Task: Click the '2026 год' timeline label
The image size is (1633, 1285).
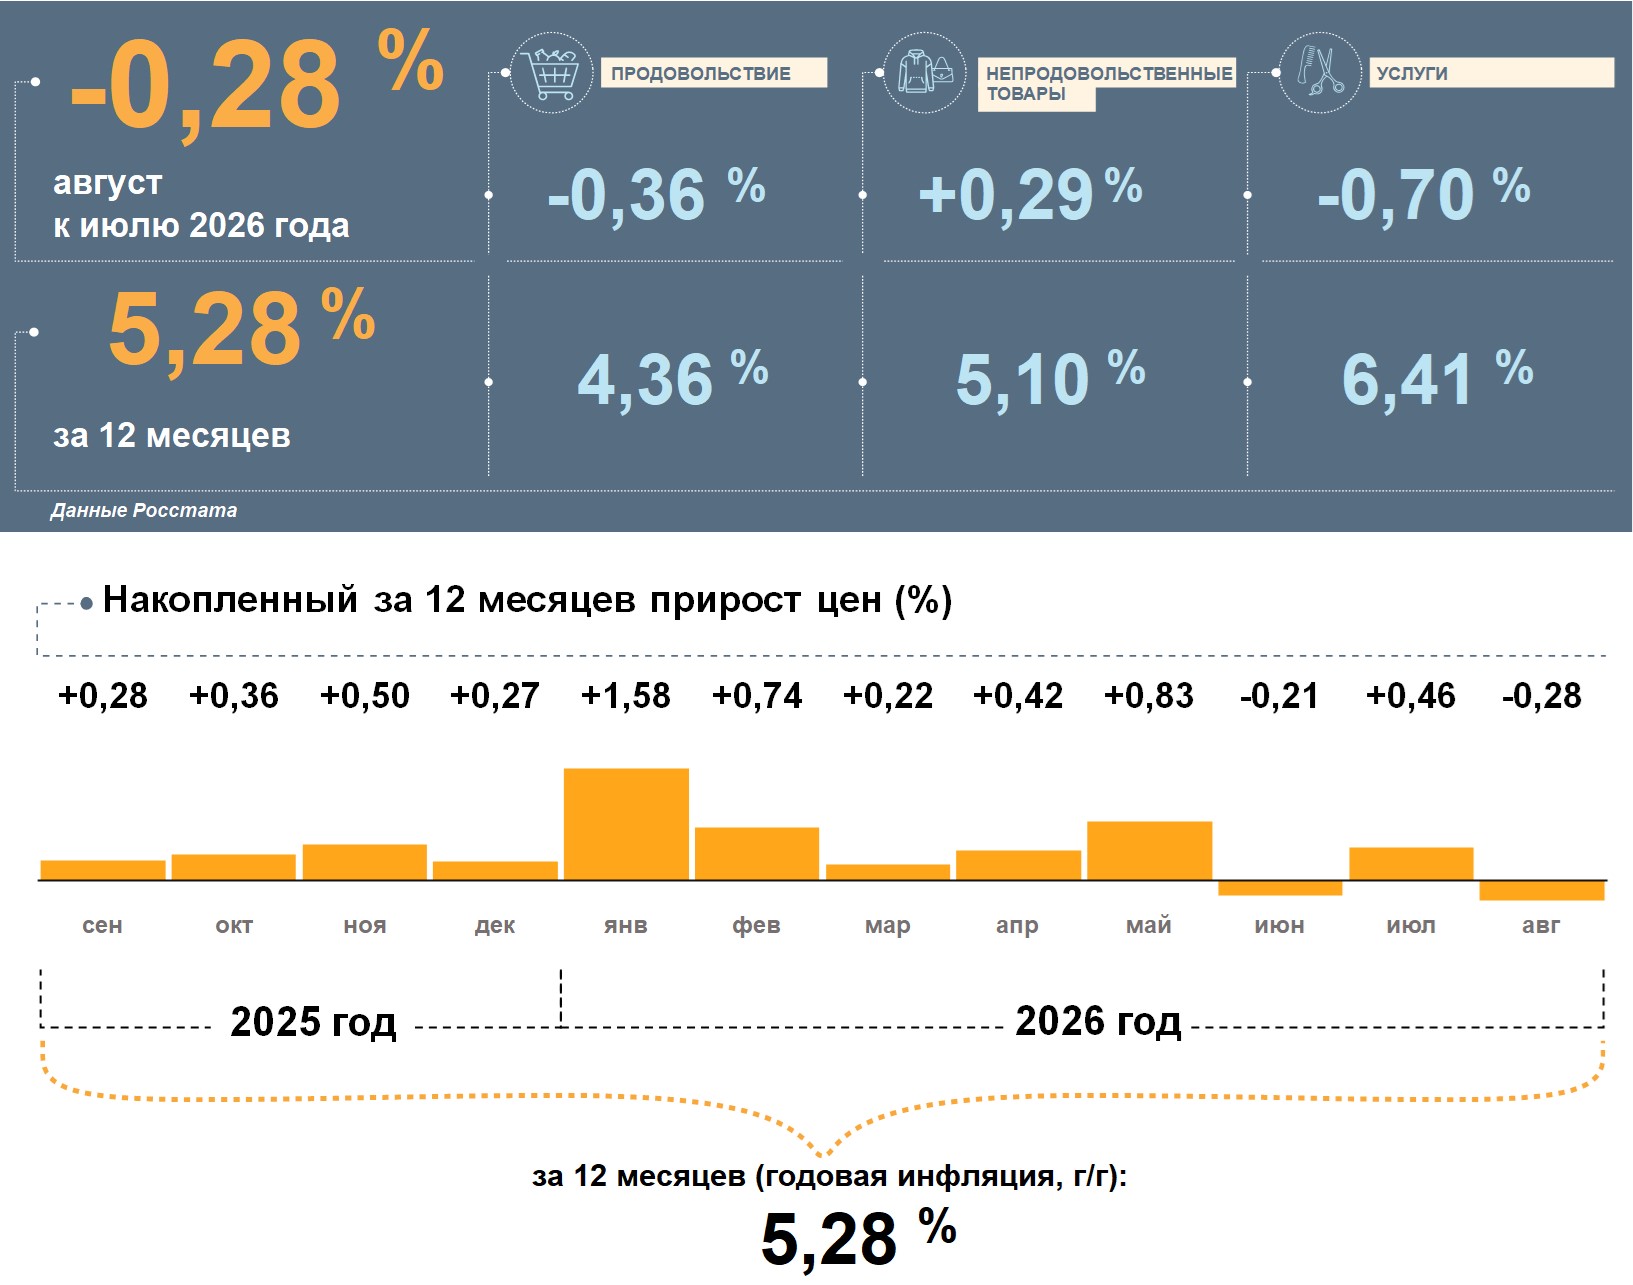Action: click(x=1098, y=1021)
